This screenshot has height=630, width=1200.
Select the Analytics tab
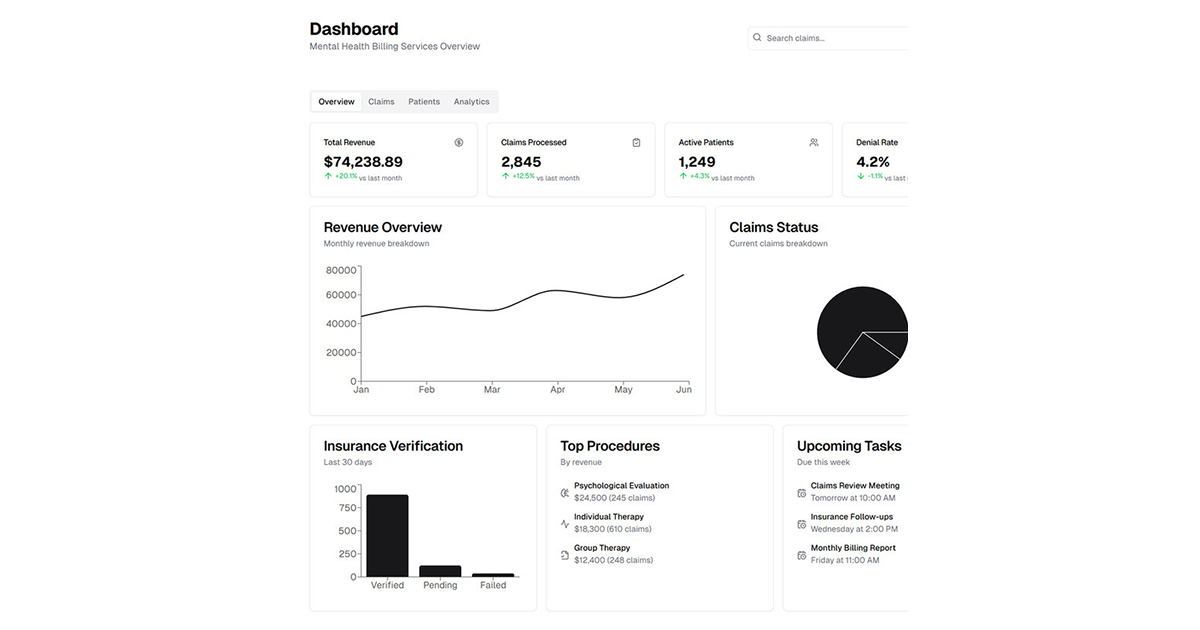tap(471, 102)
